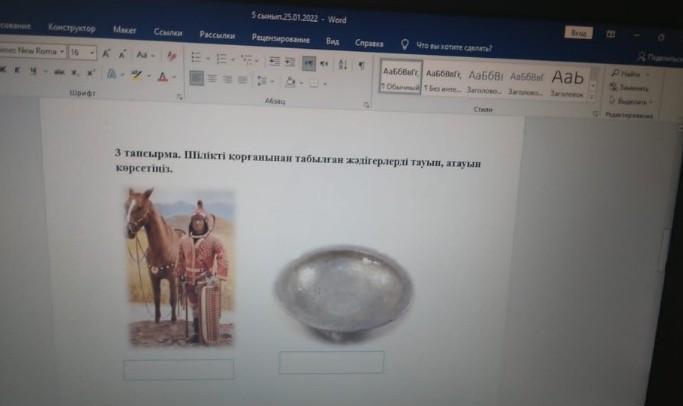Launch the Styles pane from Стили group

coord(595,114)
